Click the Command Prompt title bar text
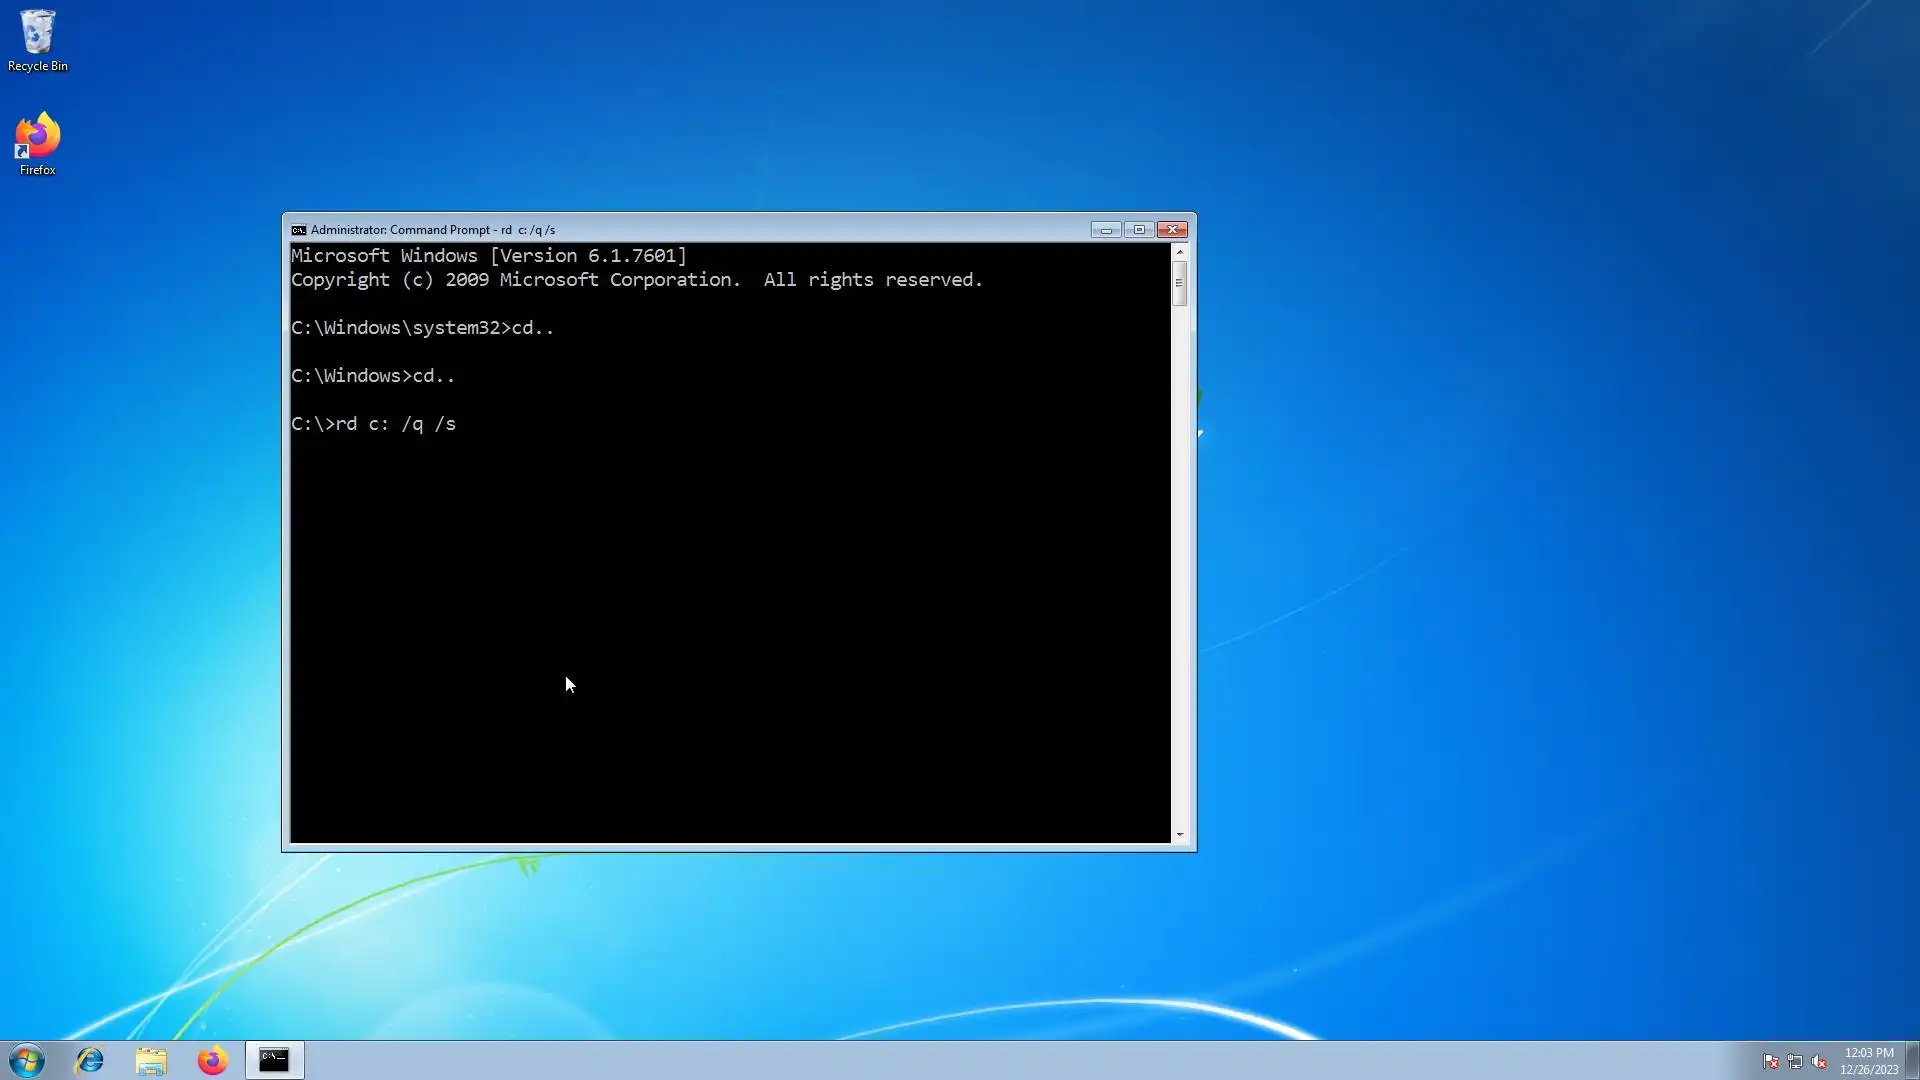 432,230
